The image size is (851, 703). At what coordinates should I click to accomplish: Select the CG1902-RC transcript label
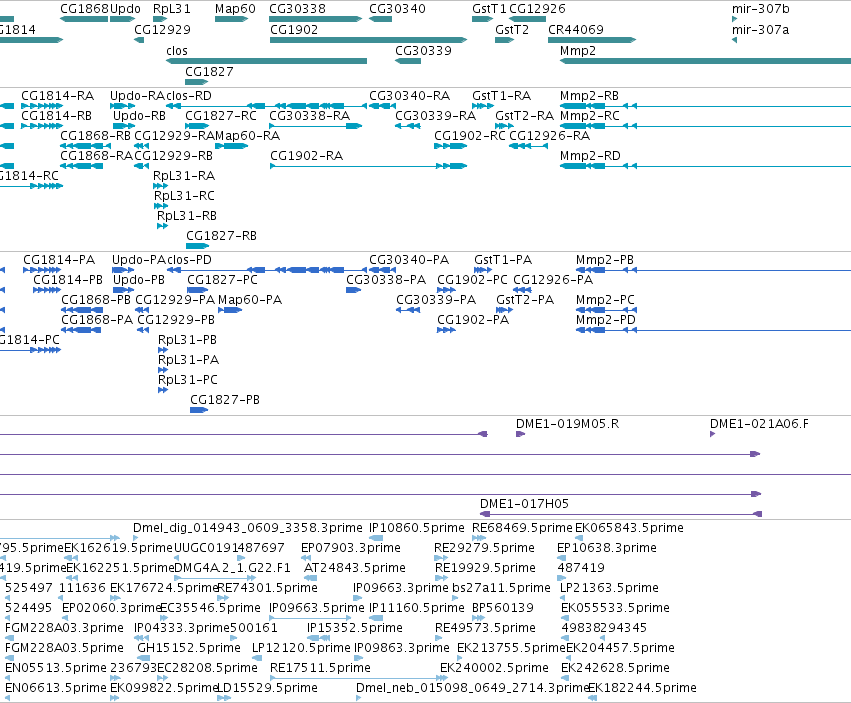click(x=470, y=136)
